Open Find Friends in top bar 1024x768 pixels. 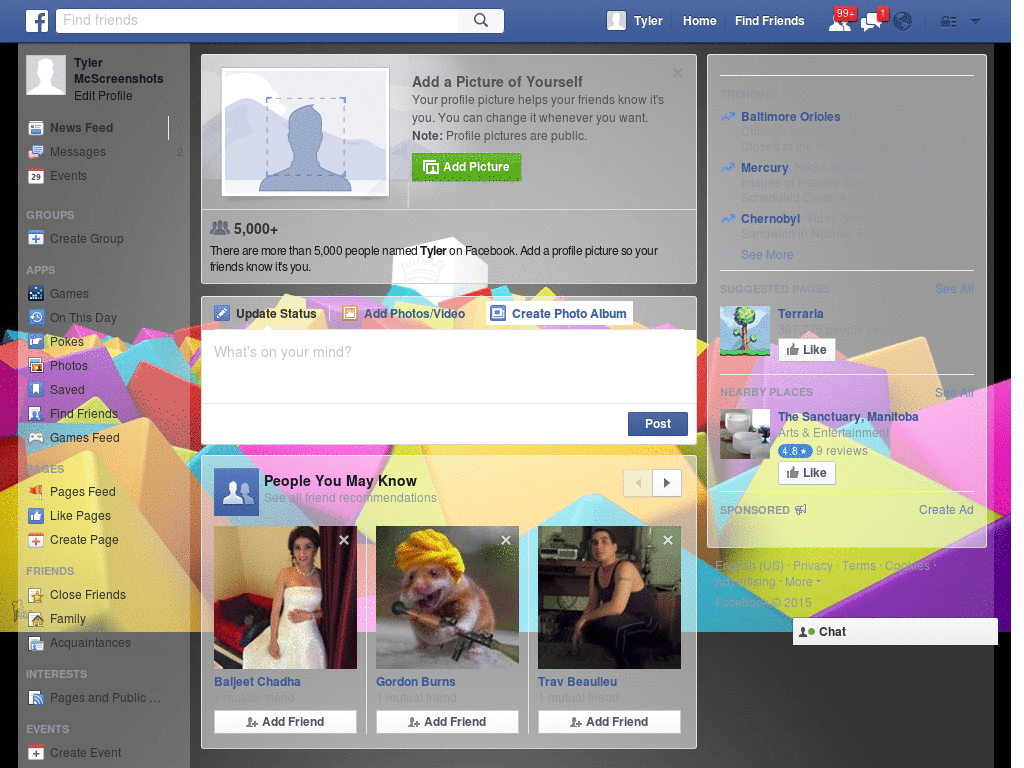tap(769, 21)
